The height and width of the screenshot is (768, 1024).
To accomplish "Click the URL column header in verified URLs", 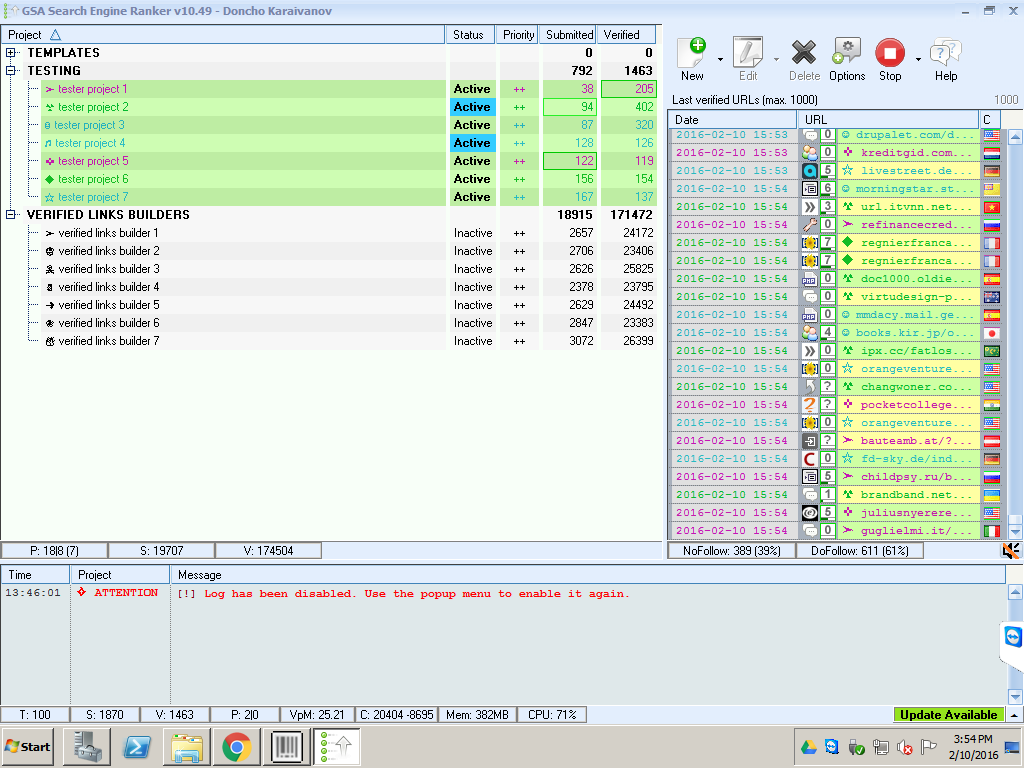I will coord(888,120).
